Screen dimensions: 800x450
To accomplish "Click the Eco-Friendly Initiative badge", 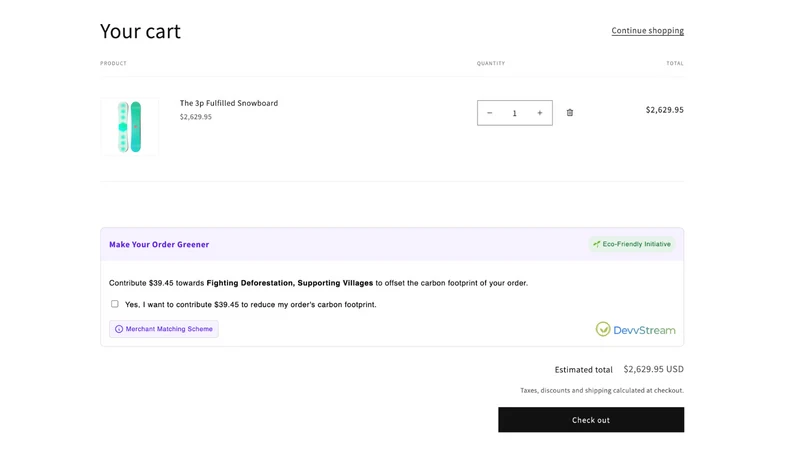I will tap(632, 244).
